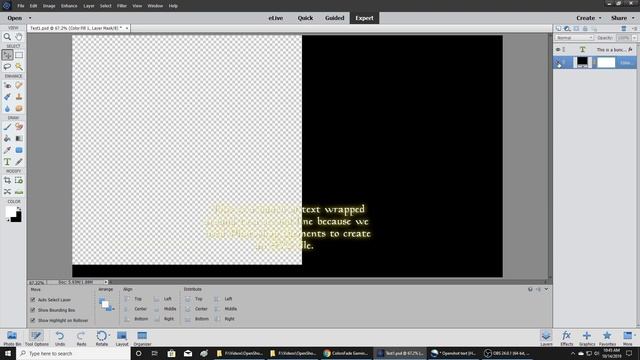Select the Zoom tool

[7, 37]
